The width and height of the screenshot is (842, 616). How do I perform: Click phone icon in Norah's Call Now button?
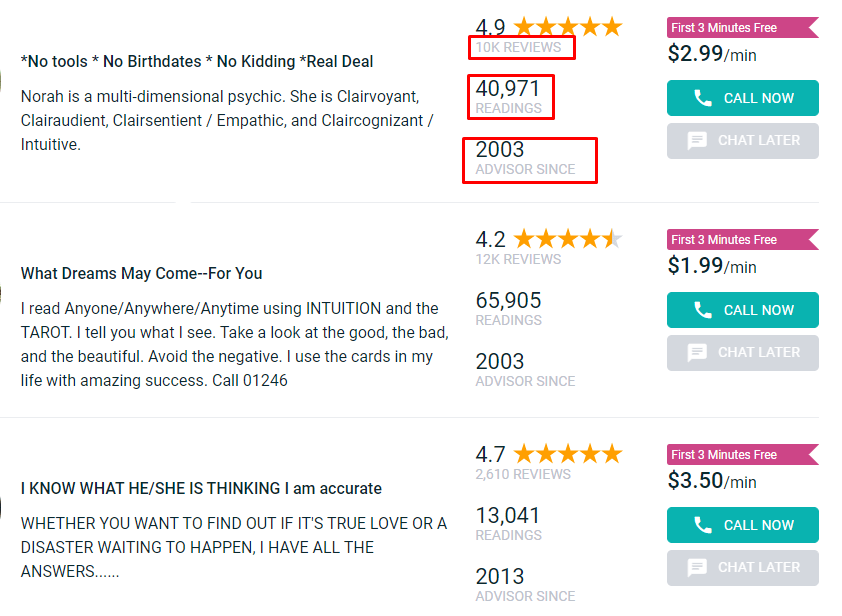pyautogui.click(x=702, y=98)
